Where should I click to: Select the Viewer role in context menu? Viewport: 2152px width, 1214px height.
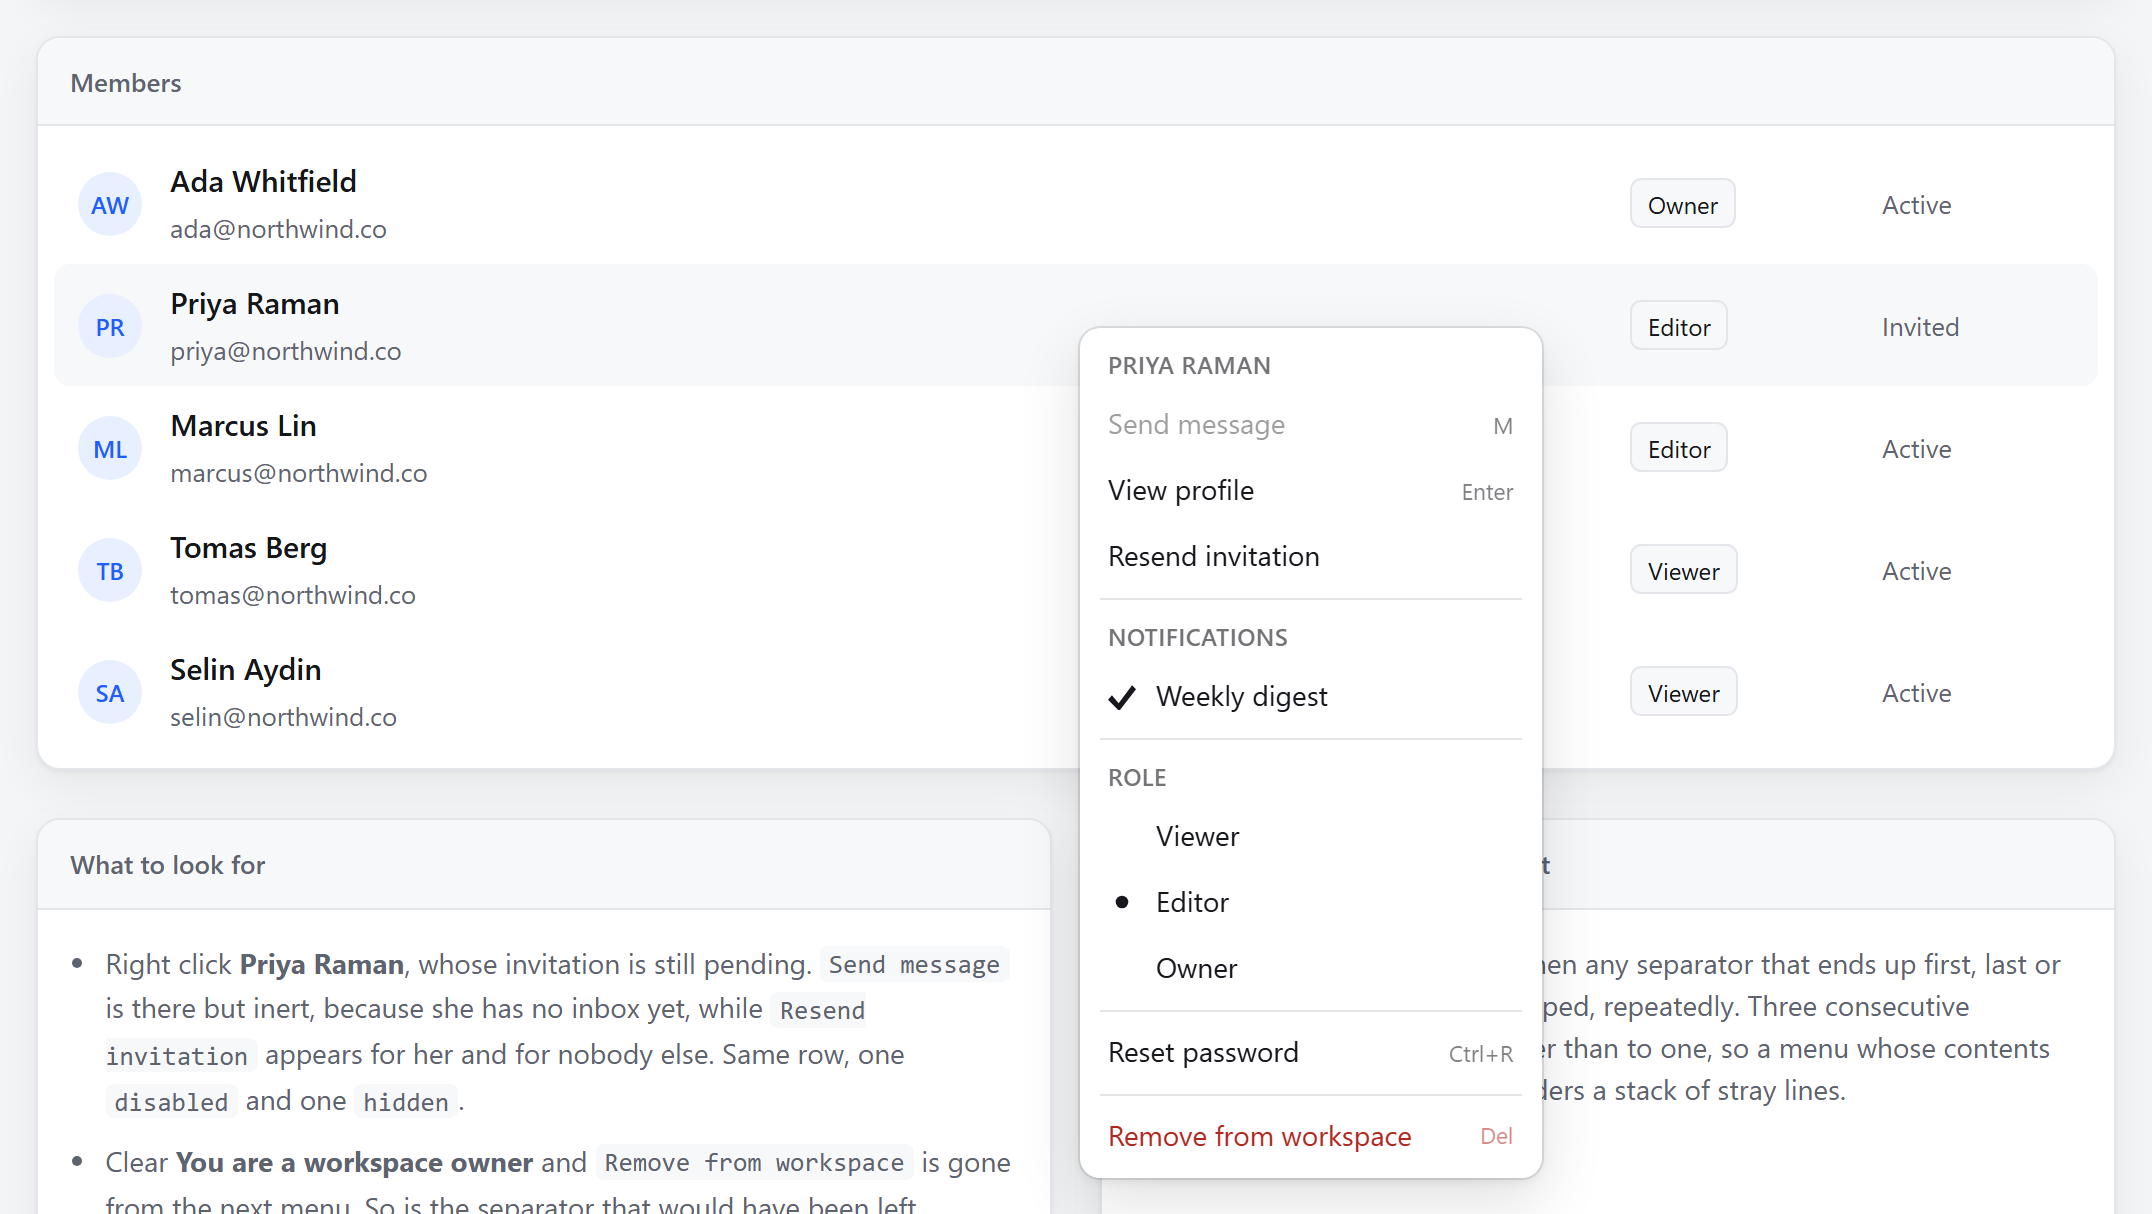pos(1310,837)
